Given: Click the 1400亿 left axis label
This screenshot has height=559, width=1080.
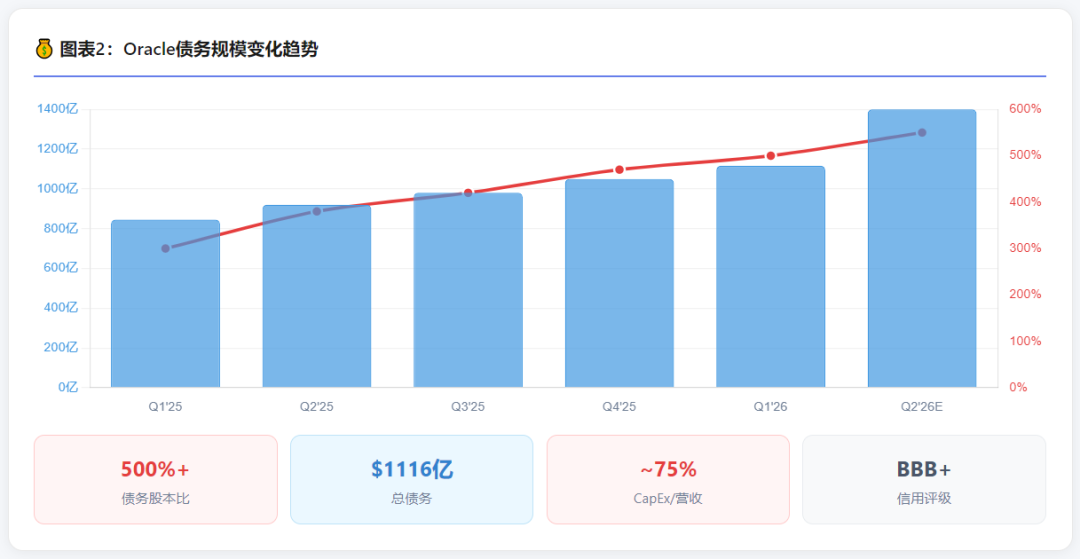Looking at the screenshot, I should click(x=56, y=109).
